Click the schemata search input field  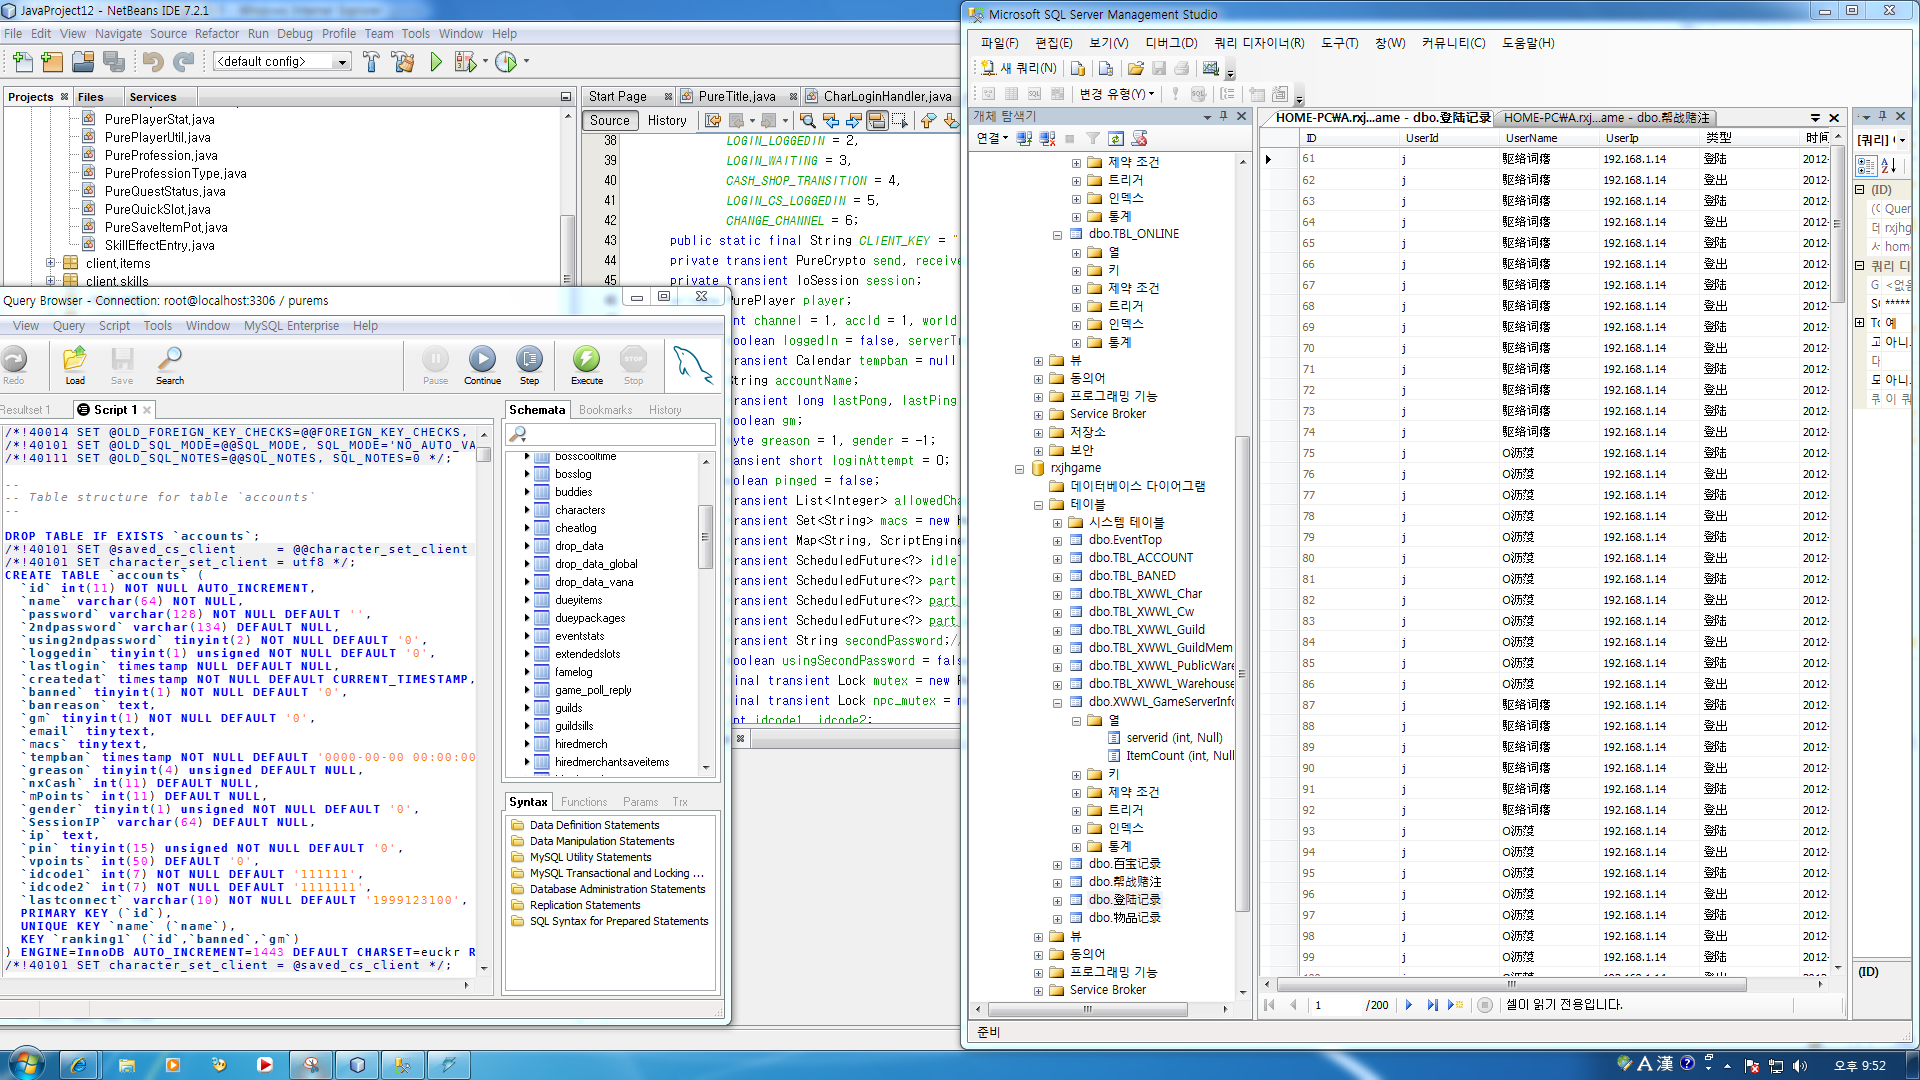(x=611, y=435)
